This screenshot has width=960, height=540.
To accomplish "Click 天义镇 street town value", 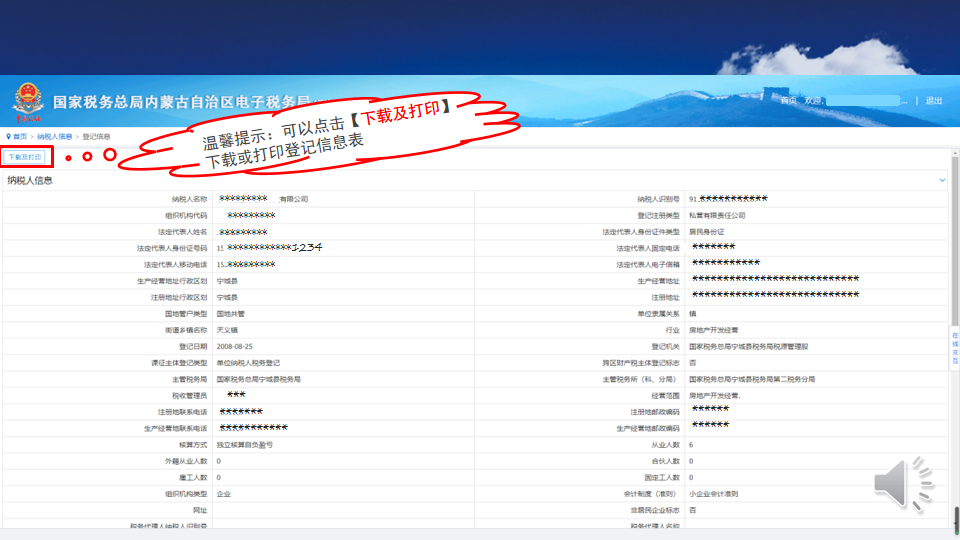I will (227, 330).
